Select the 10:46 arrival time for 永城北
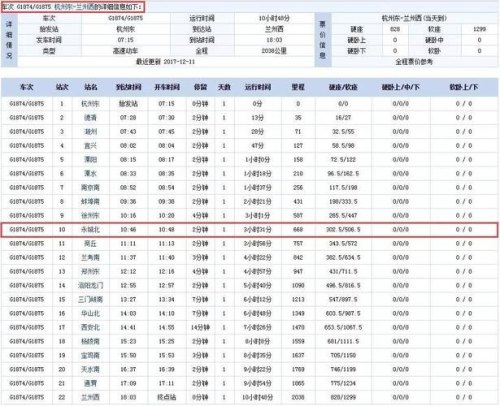The width and height of the screenshot is (500, 406). pos(128,230)
